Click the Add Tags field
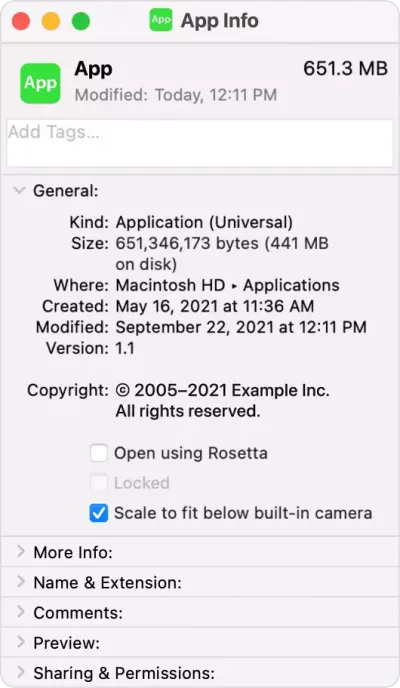Screen dimensions: 400x688 click(x=200, y=143)
